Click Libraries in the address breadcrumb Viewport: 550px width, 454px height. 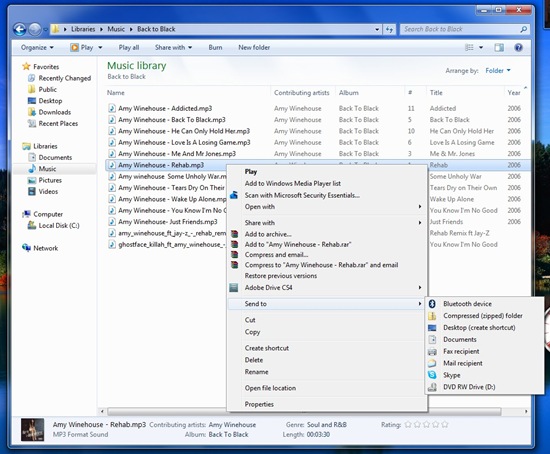coord(83,29)
